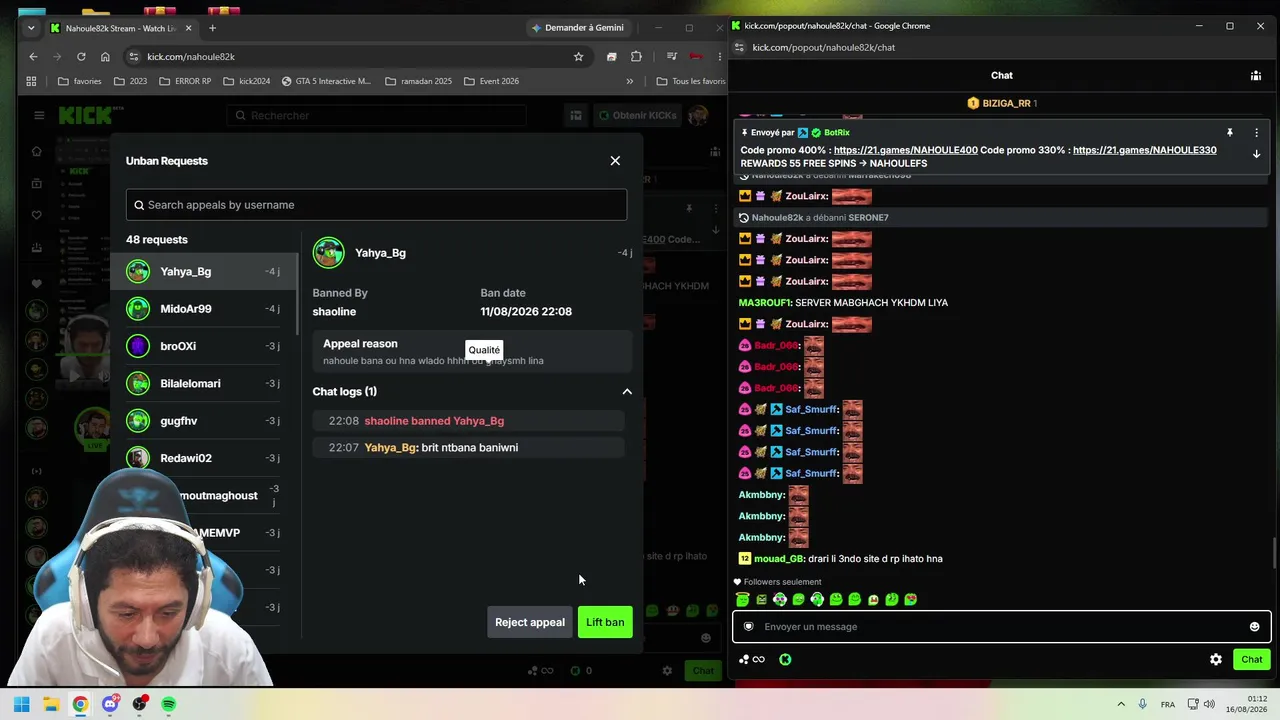This screenshot has height=720, width=1280.
Task: Search appeals by username field
Action: [376, 205]
